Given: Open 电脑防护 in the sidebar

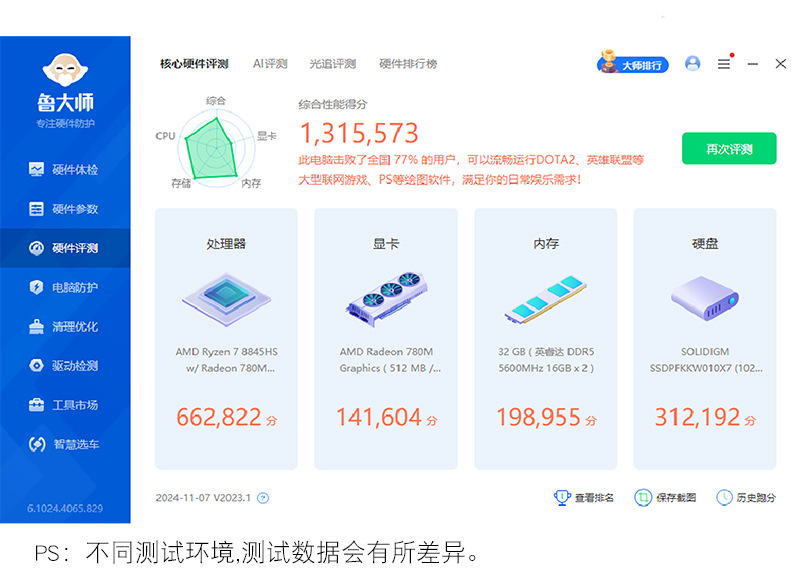Looking at the screenshot, I should click(x=65, y=287).
